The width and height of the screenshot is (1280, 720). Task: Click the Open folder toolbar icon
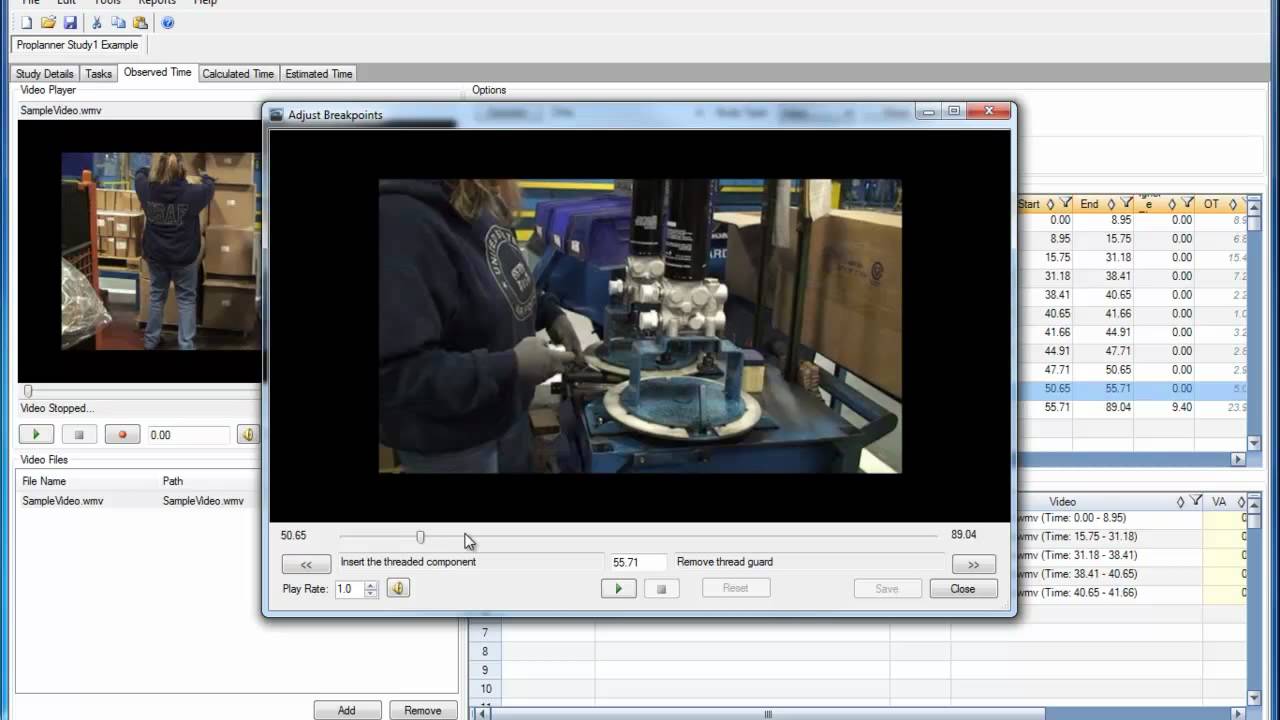(x=48, y=23)
